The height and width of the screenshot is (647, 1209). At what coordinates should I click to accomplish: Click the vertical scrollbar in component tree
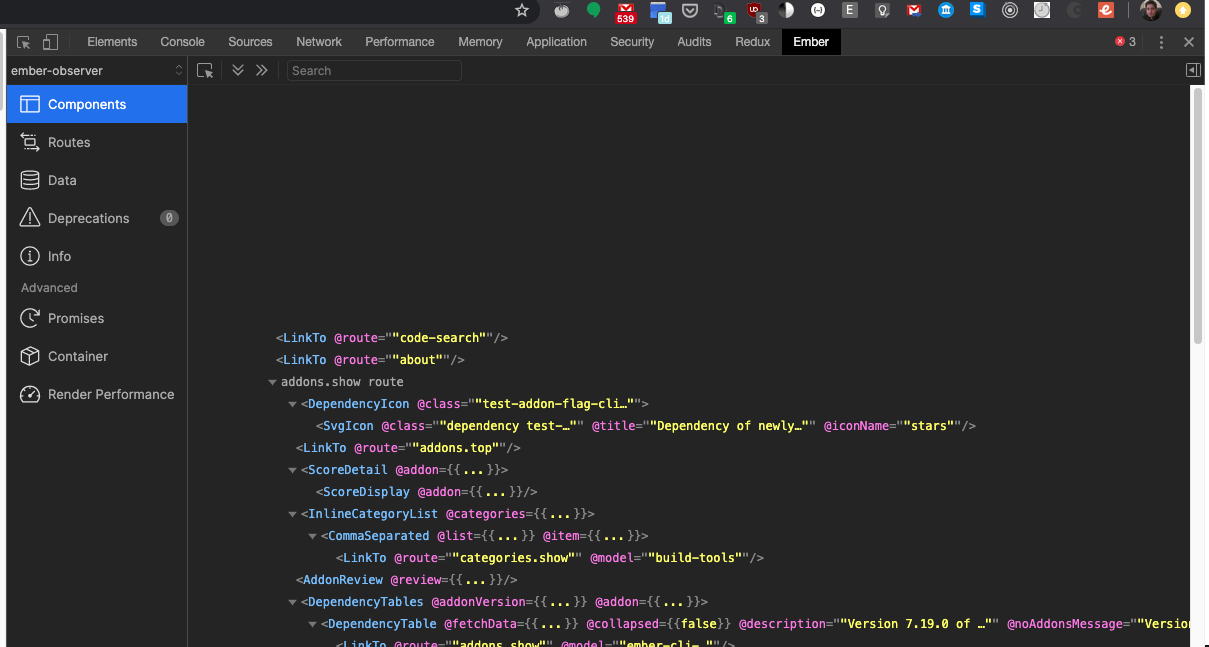1197,215
